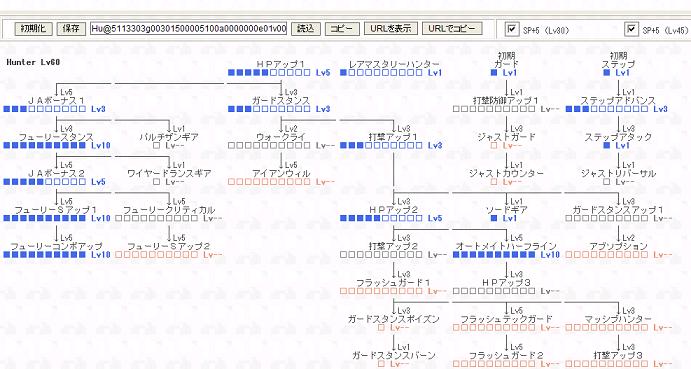The image size is (691, 369).
Task: Click the コピー copy button
Action: coord(342,29)
